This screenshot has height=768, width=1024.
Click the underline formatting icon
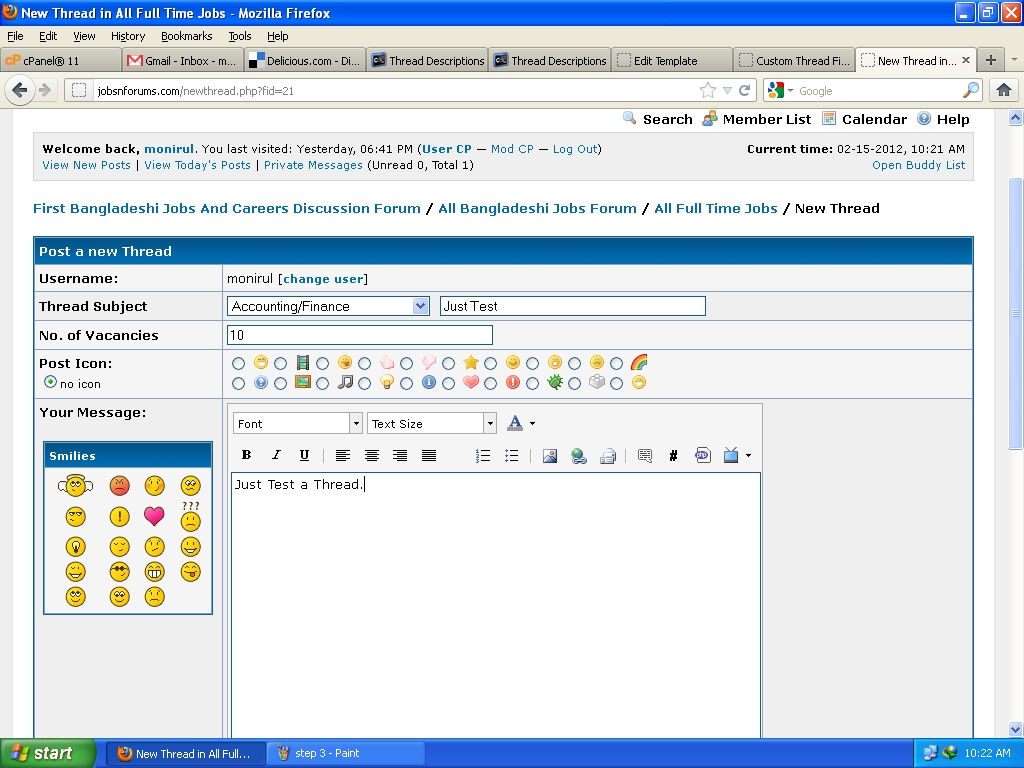click(x=305, y=456)
